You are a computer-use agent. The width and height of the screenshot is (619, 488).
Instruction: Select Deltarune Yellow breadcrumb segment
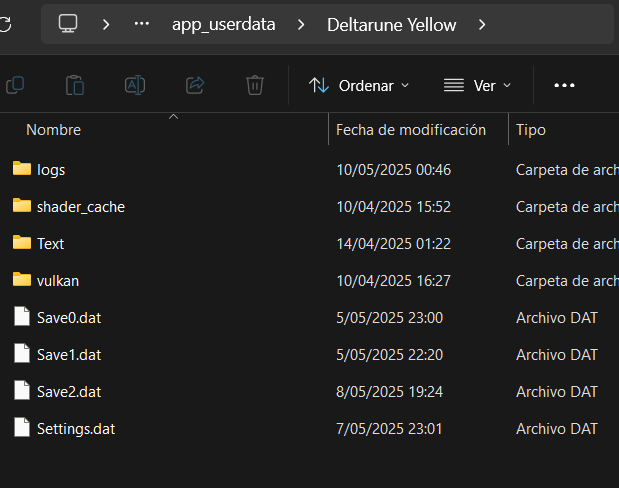392,25
